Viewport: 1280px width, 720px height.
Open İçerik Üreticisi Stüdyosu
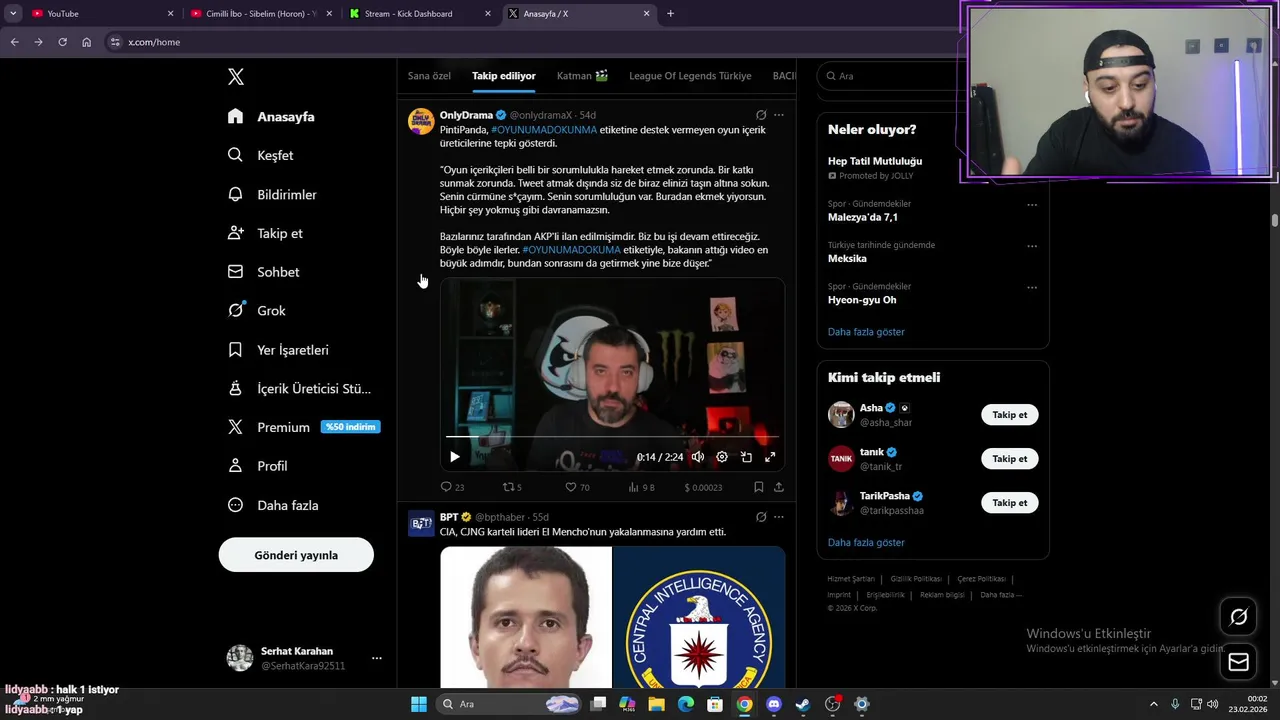[299, 388]
